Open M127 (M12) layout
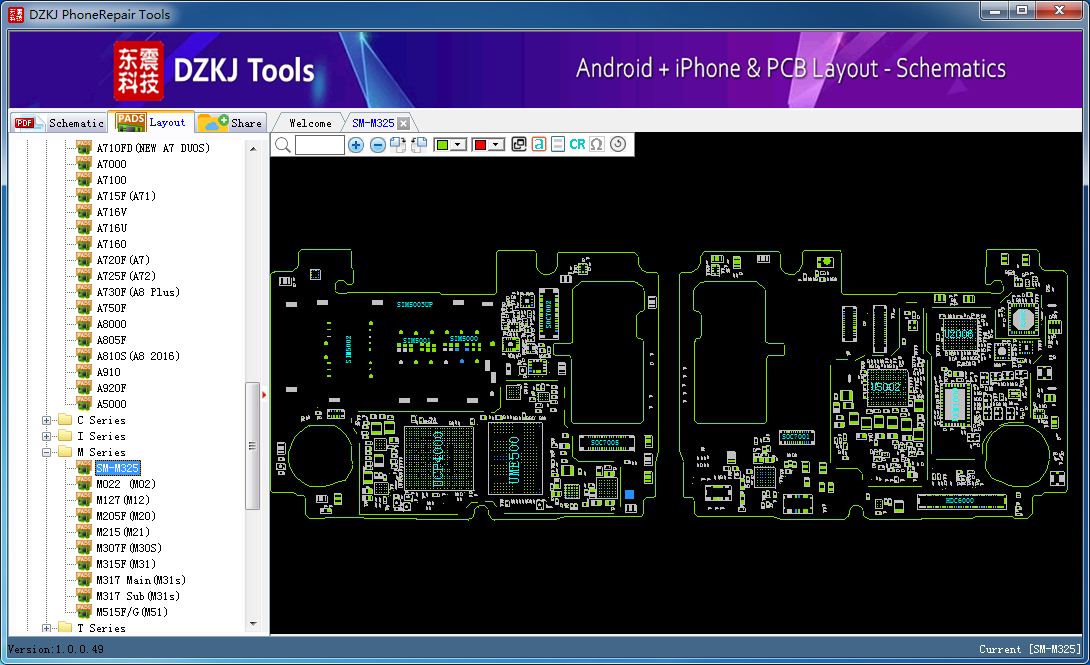This screenshot has height=665, width=1090. tap(122, 500)
